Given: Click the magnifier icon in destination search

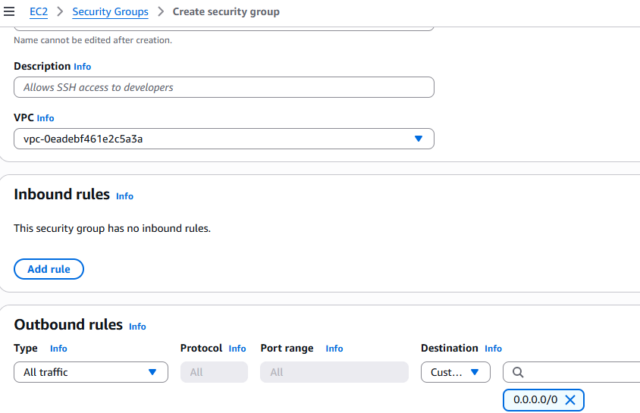Looking at the screenshot, I should [x=517, y=372].
